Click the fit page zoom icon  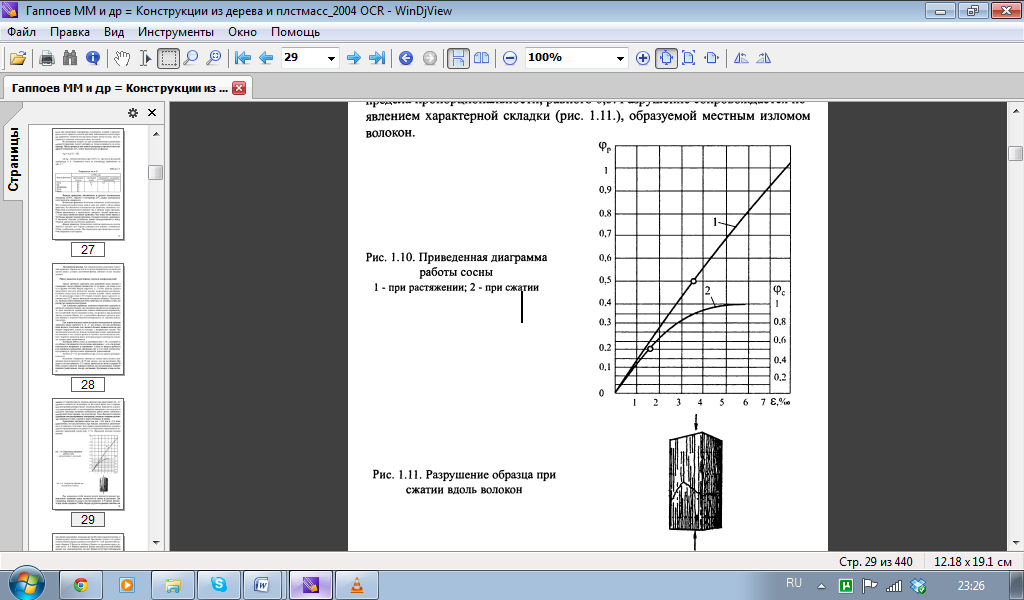pos(688,58)
